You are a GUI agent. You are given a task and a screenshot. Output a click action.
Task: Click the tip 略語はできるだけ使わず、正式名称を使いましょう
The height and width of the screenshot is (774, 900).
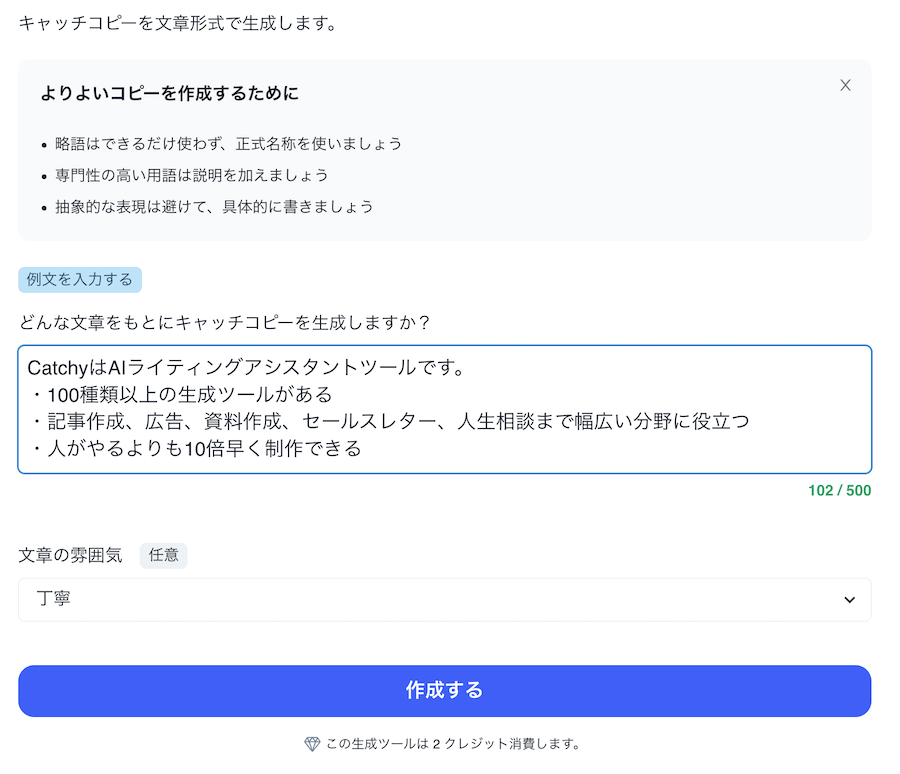point(228,144)
